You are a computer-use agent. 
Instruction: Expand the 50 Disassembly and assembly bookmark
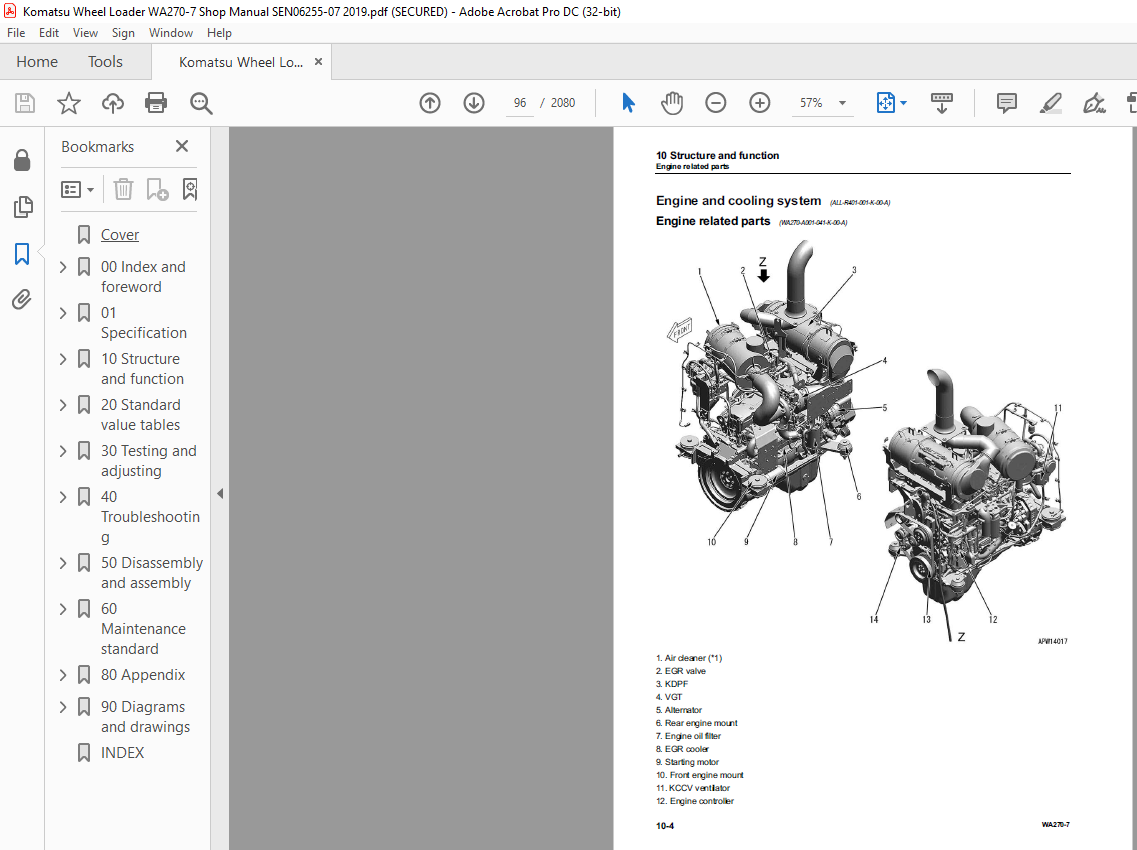click(x=63, y=563)
